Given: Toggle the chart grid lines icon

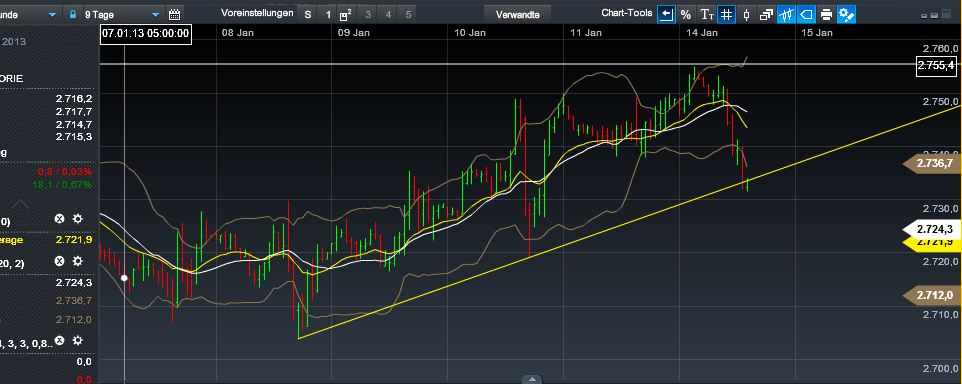Looking at the screenshot, I should [726, 15].
